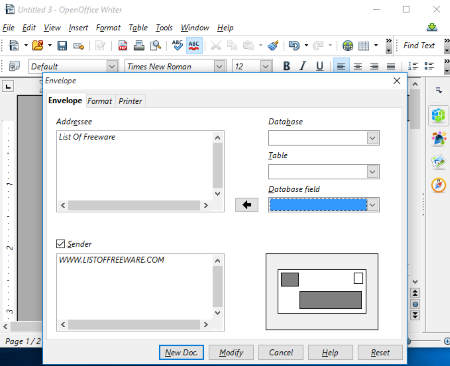Image resolution: width=450 pixels, height=366 pixels.
Task: Select Align Right icon
Action: pos(374,66)
